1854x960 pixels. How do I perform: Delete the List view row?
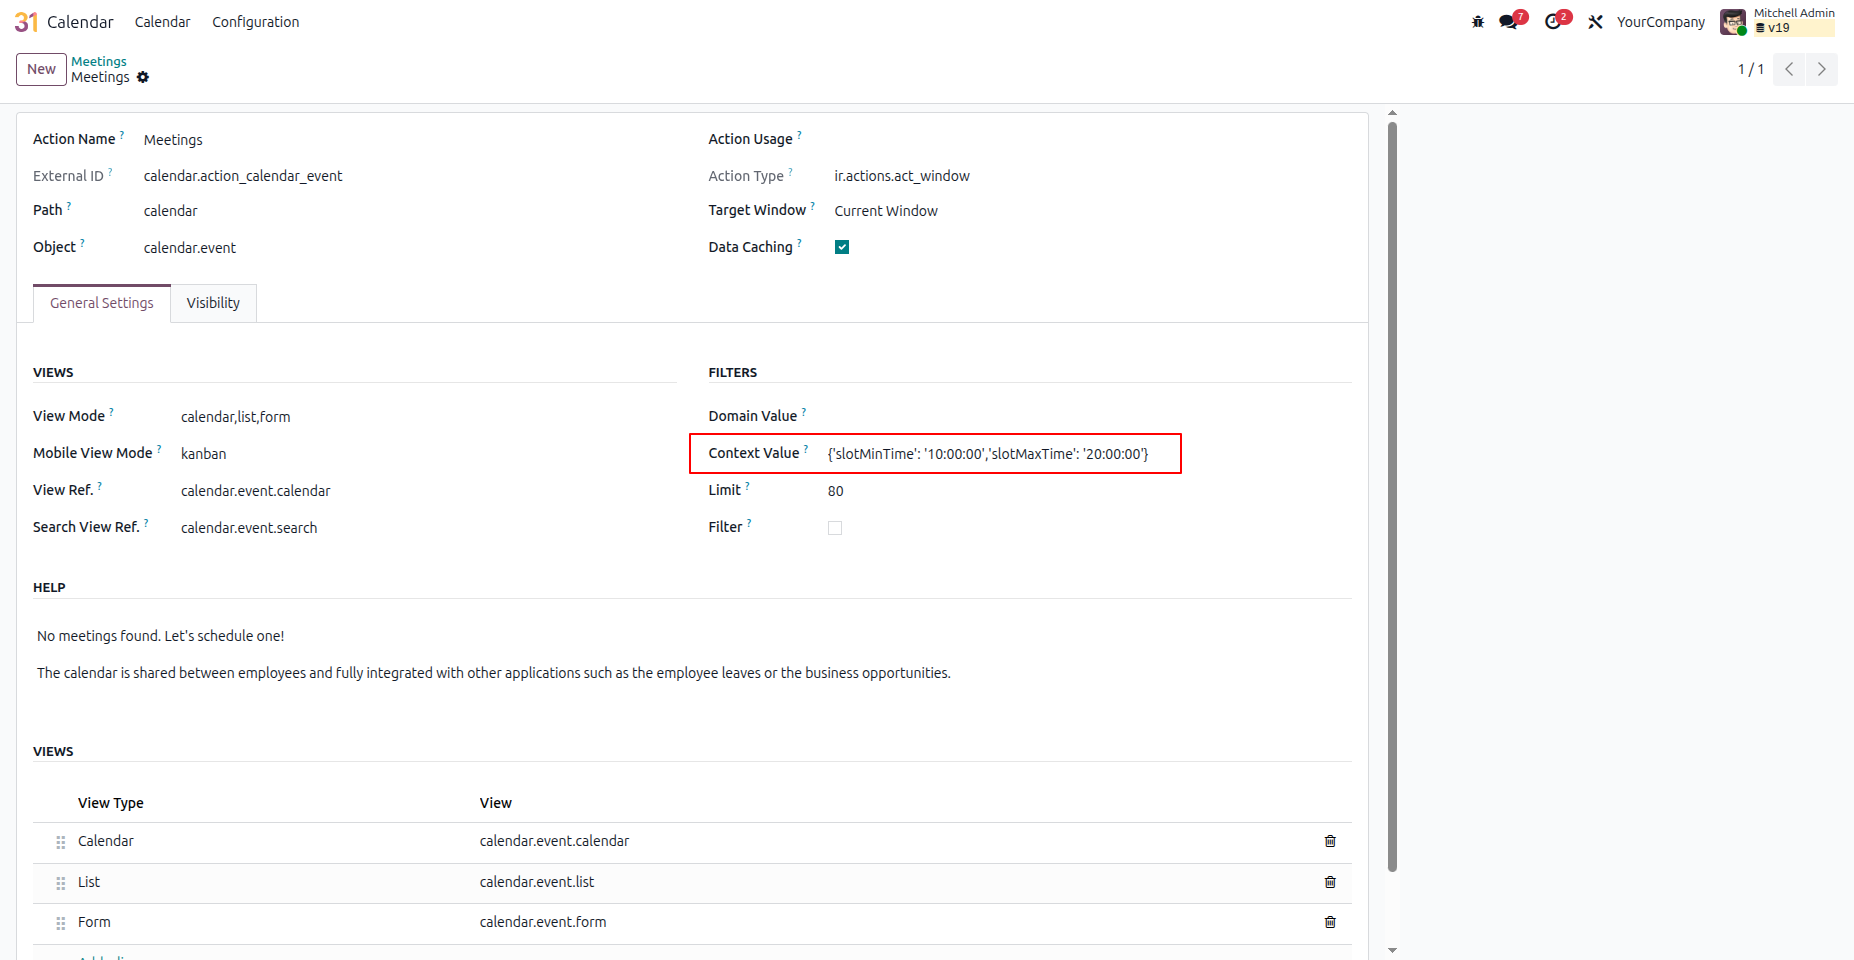pos(1330,882)
